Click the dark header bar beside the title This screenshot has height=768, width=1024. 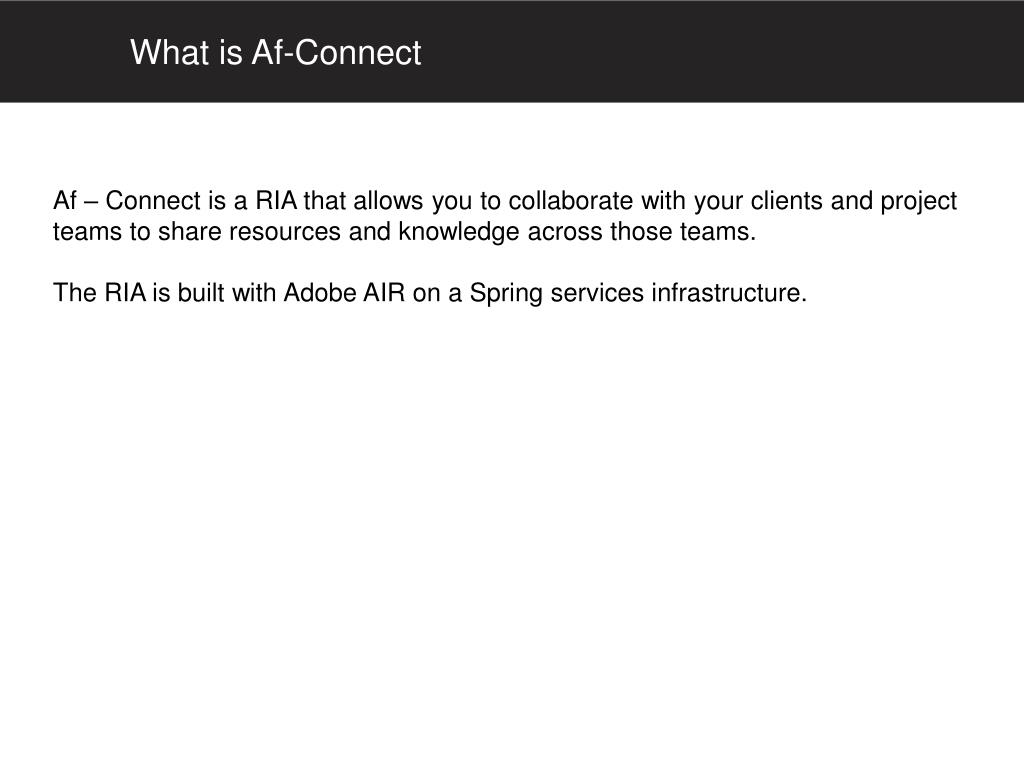(718, 51)
